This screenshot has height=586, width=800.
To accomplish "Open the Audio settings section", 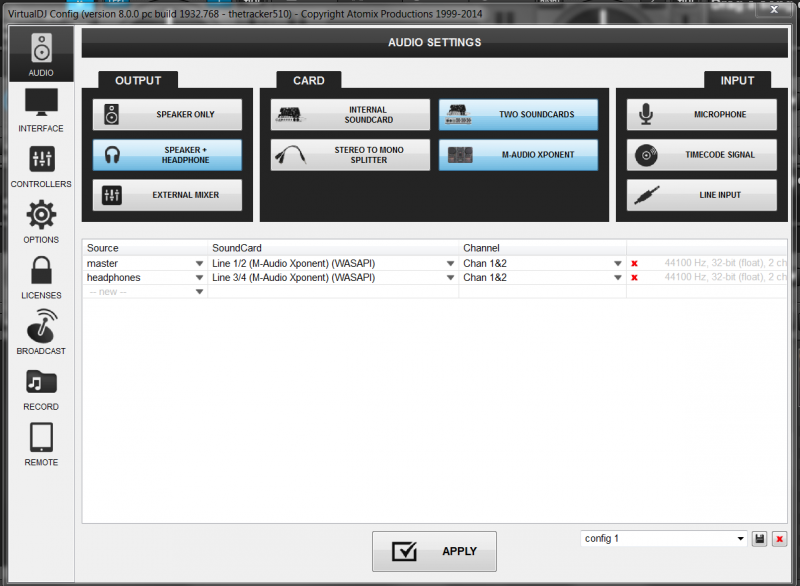I will [41, 54].
